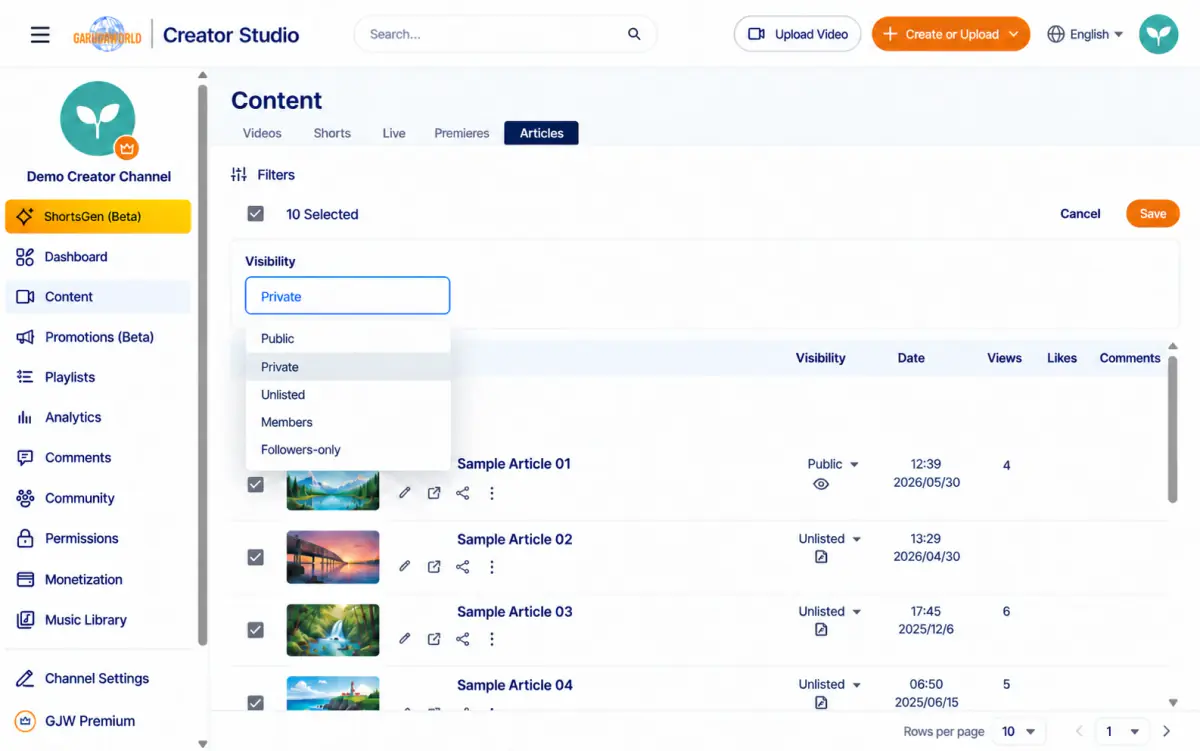1200x751 pixels.
Task: Switch to the Videos tab
Action: coord(262,133)
